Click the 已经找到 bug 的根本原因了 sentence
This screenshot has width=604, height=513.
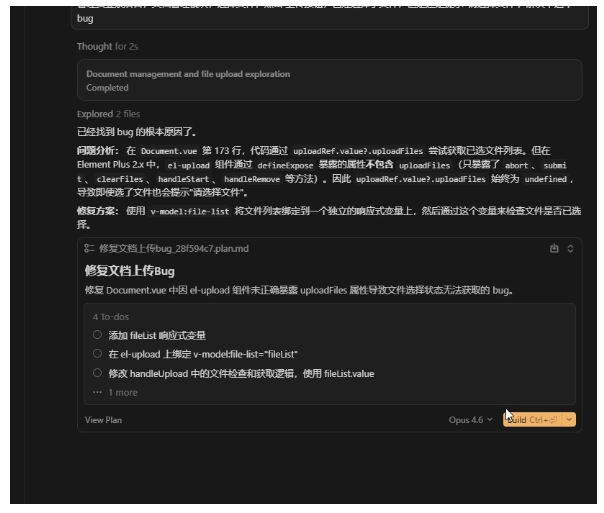click(x=136, y=132)
